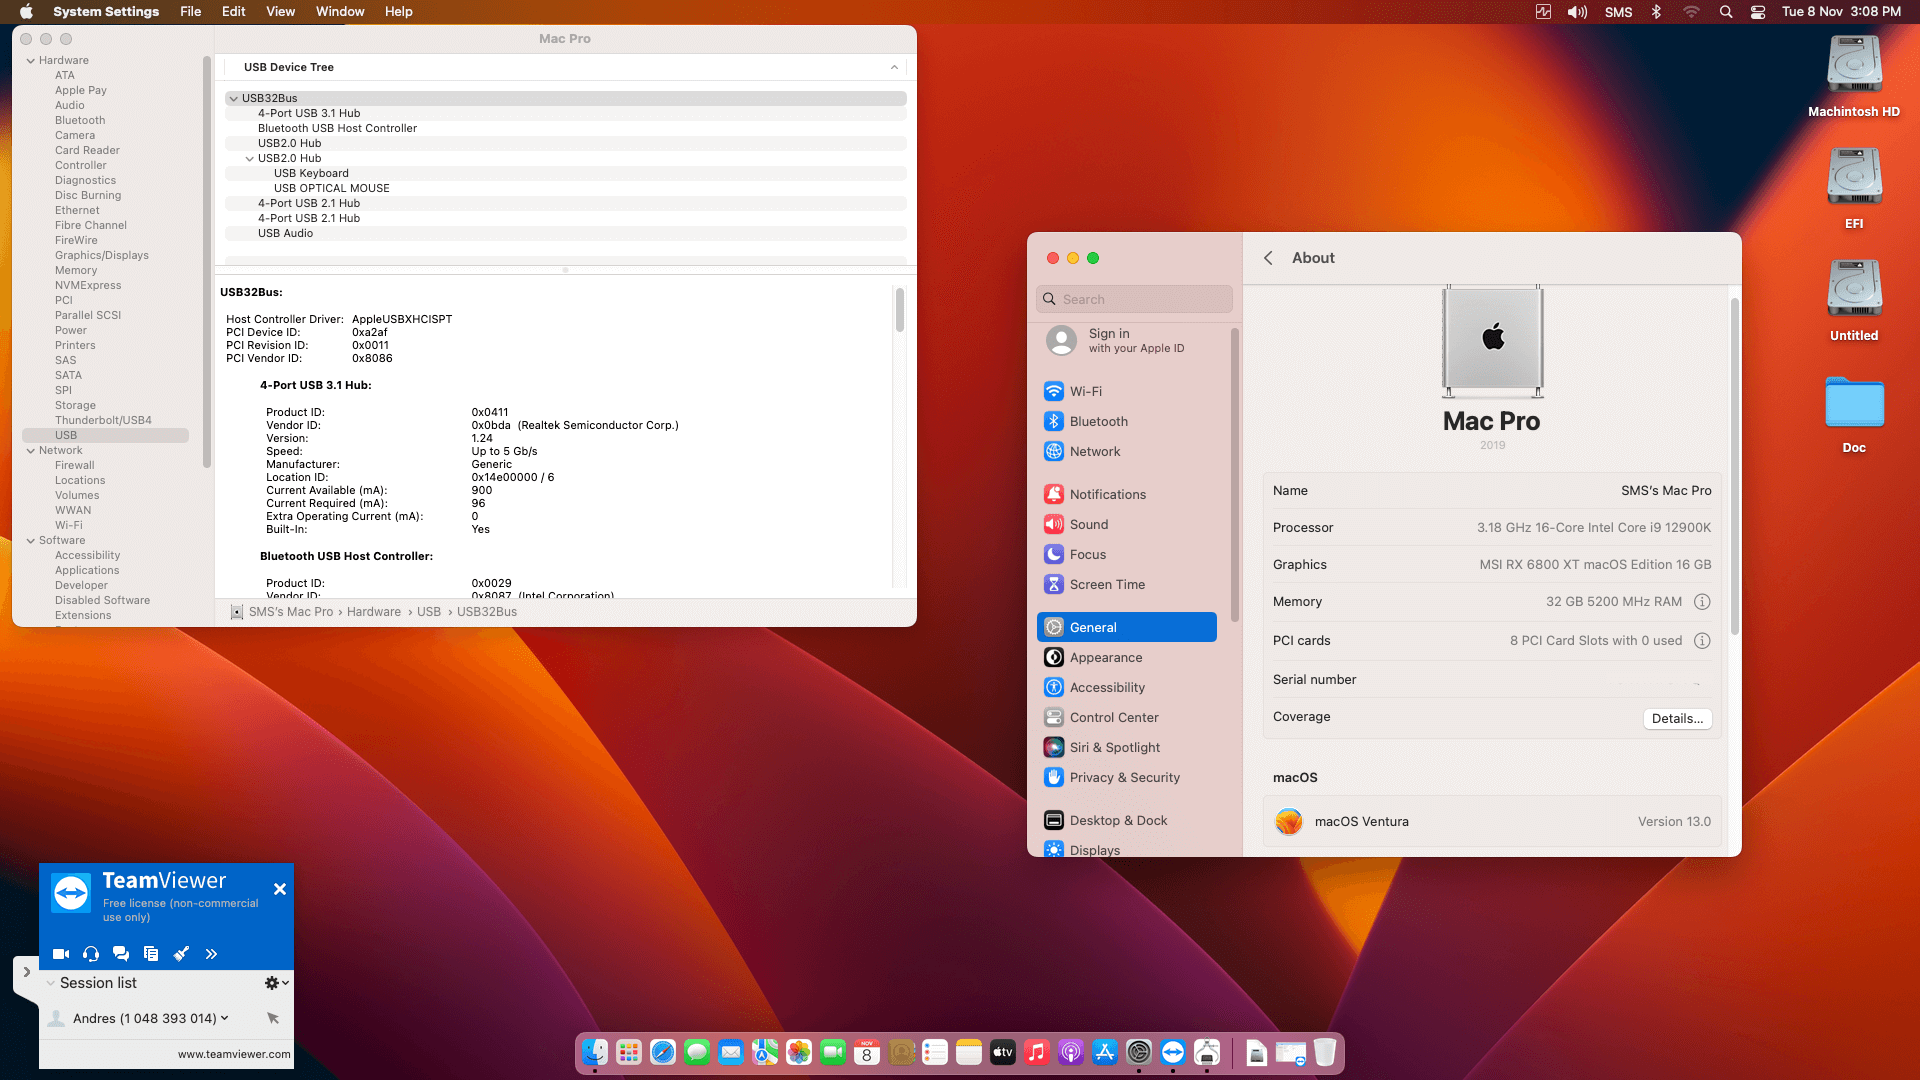The height and width of the screenshot is (1080, 1920).
Task: Select the Doc folder on desktop
Action: 1854,415
